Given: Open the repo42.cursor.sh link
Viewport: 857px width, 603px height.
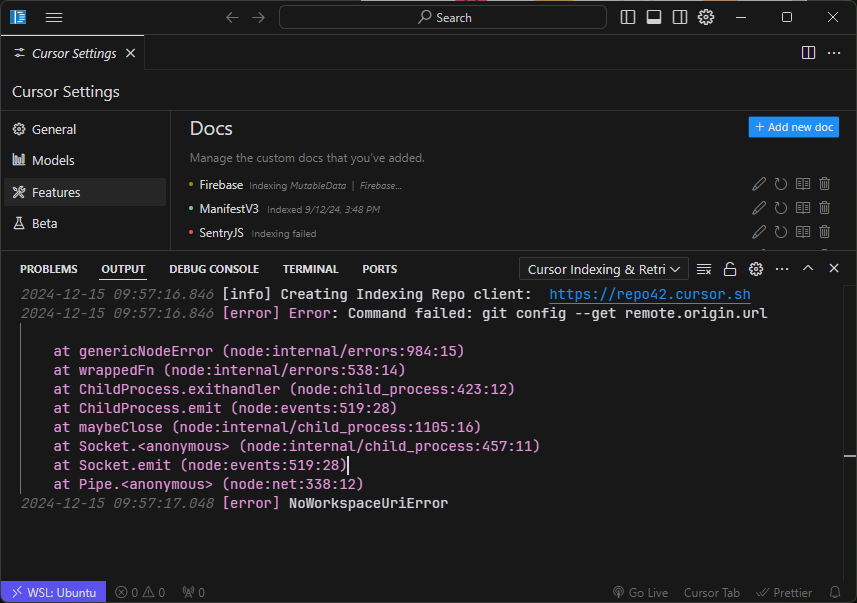Looking at the screenshot, I should tap(649, 294).
